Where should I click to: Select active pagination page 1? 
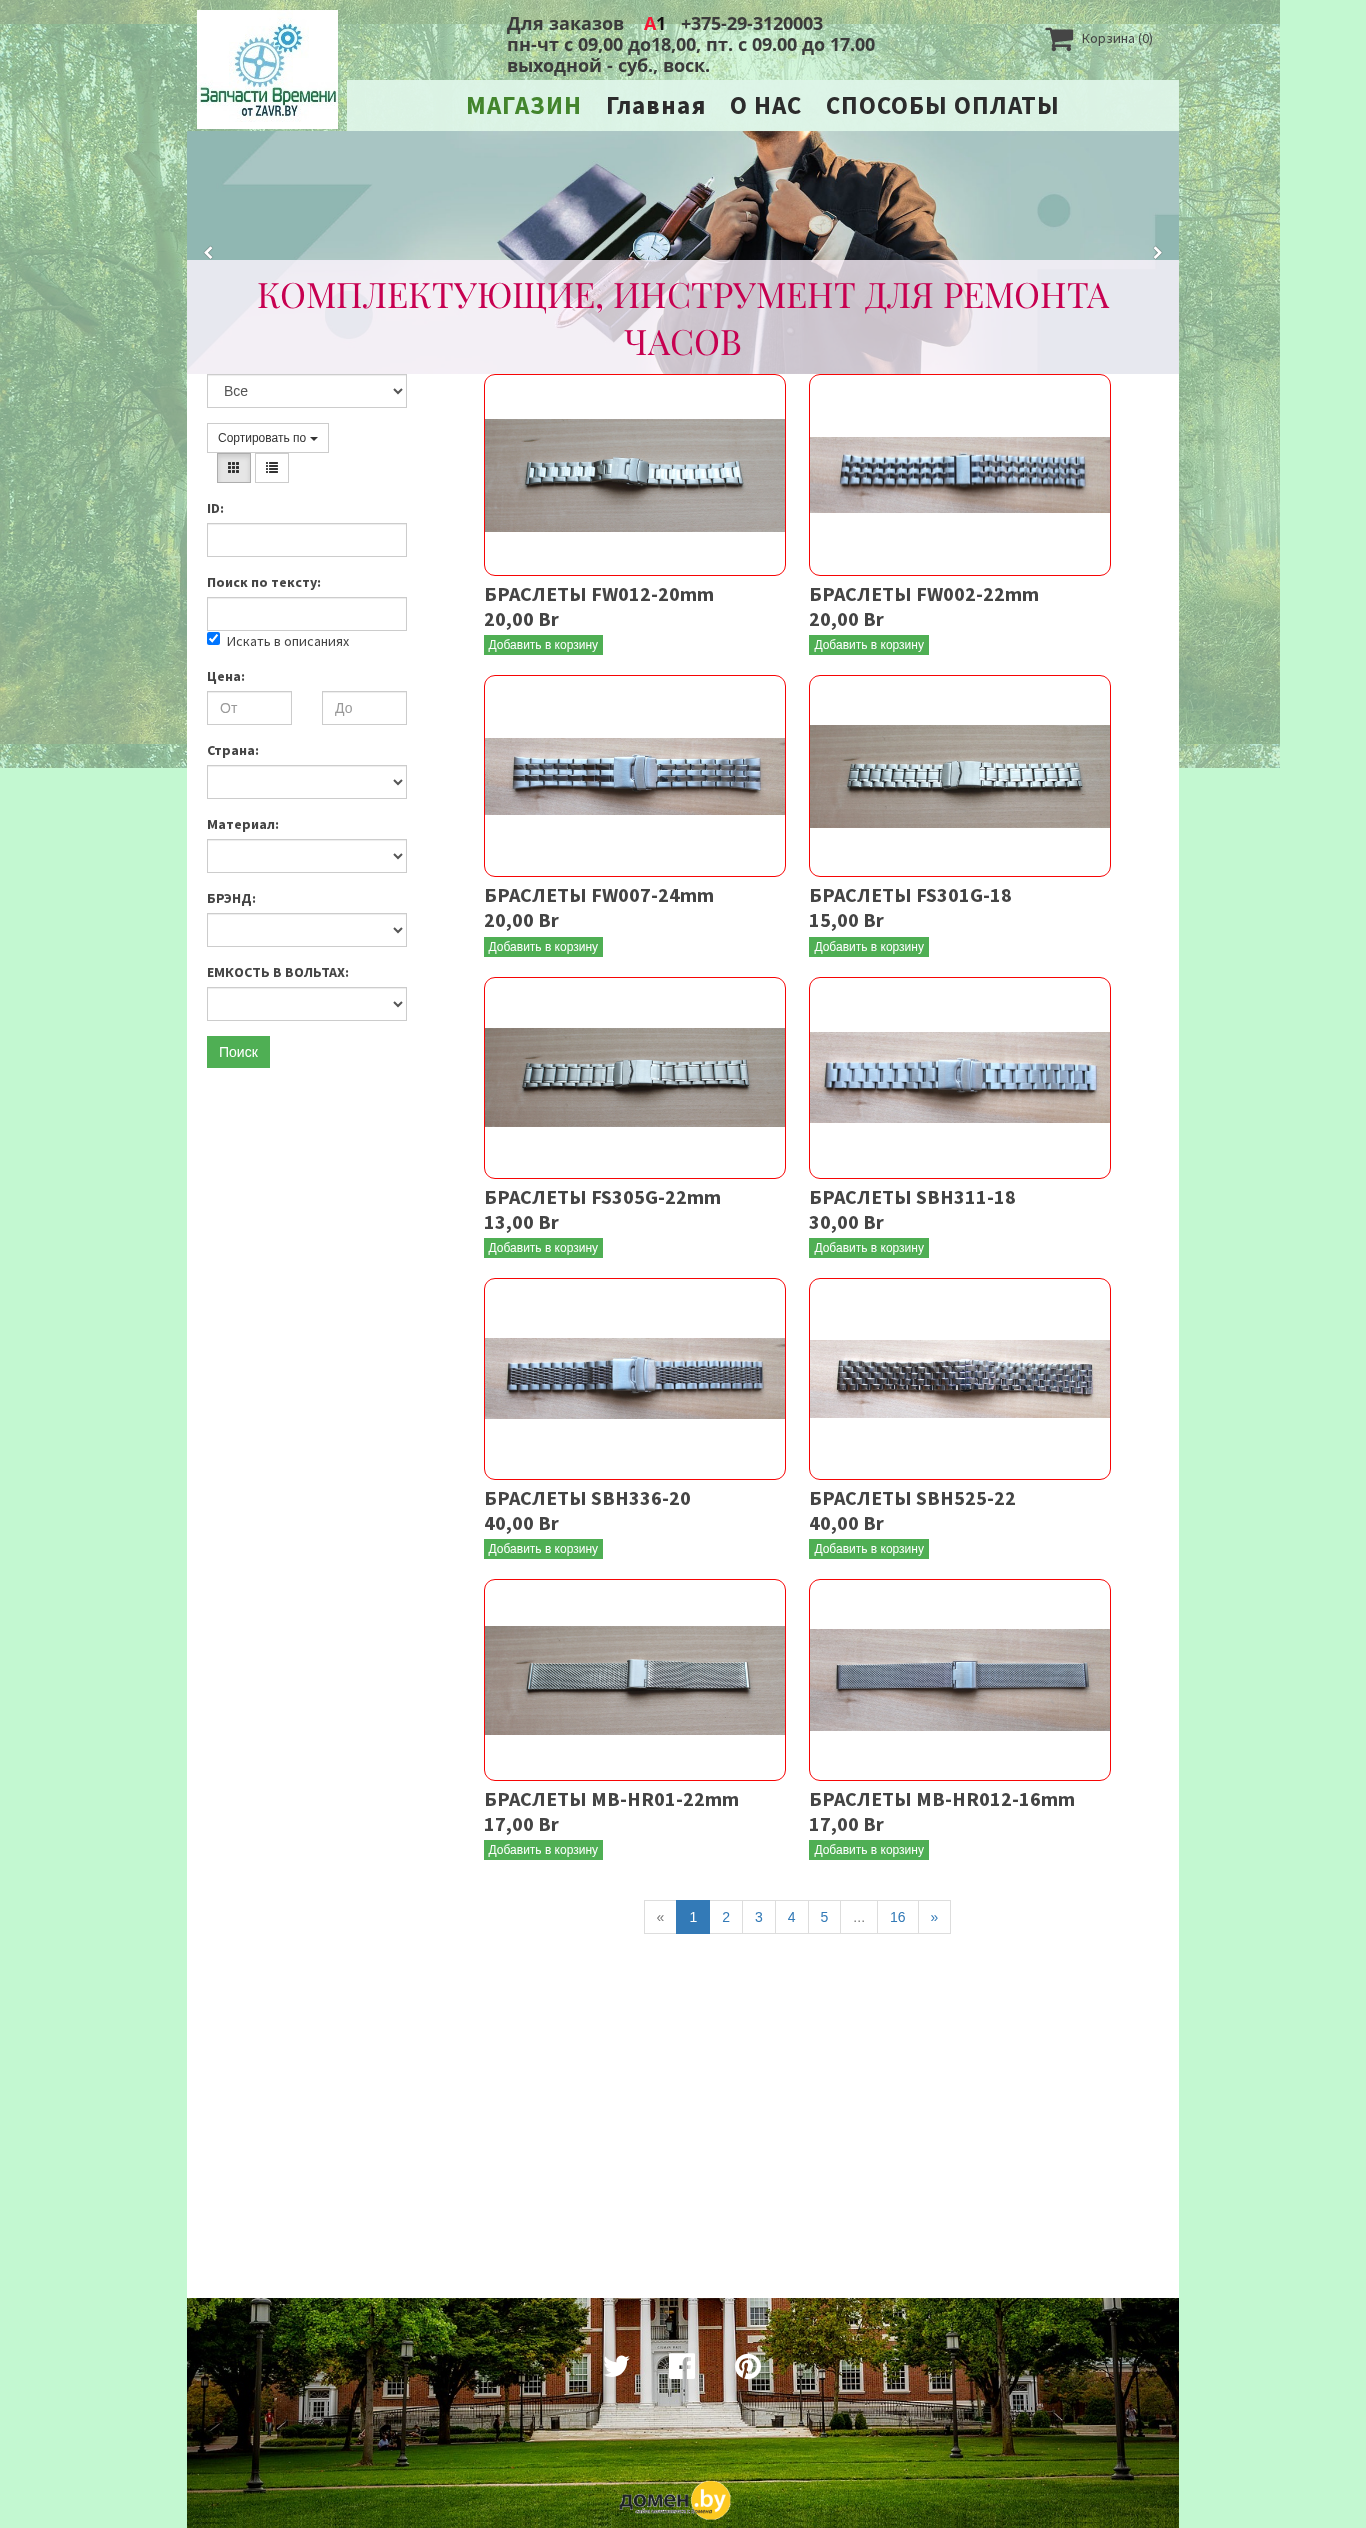coord(693,1917)
